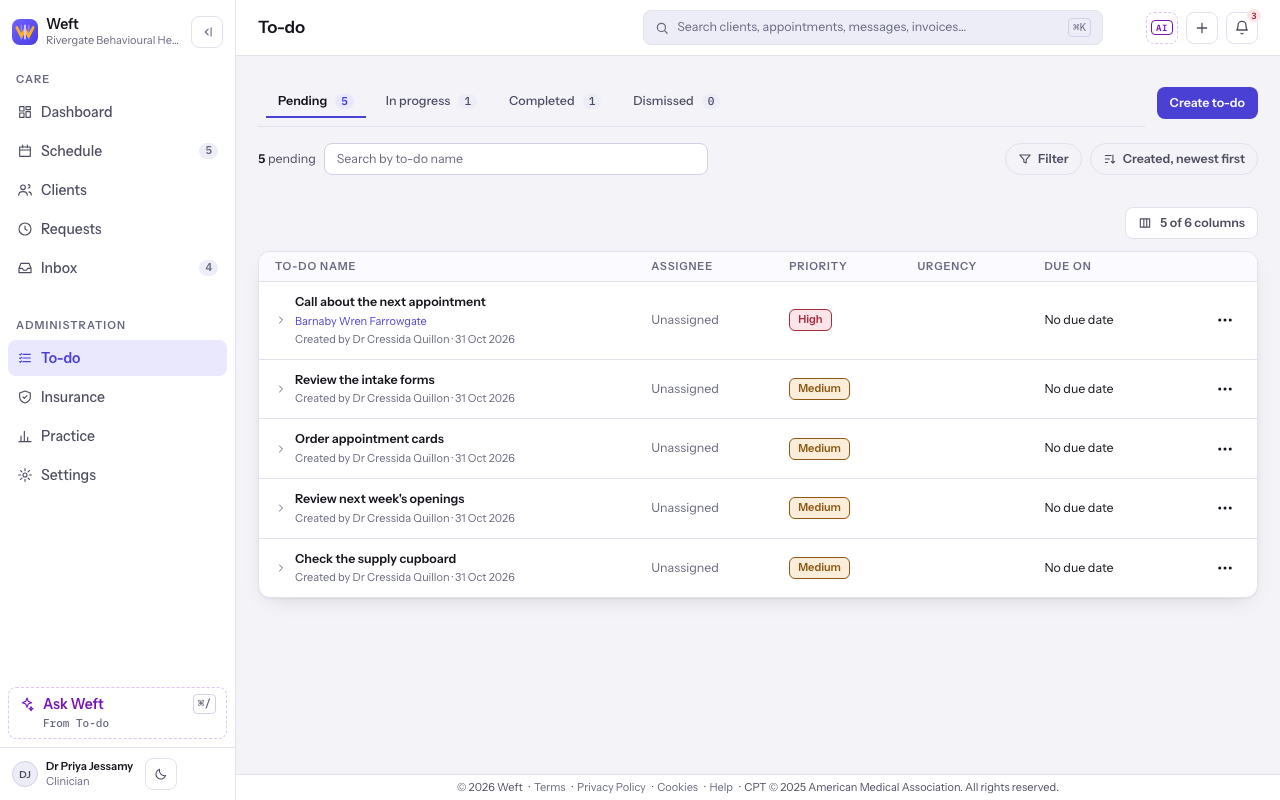This screenshot has height=800, width=1280.
Task: Switch to the Dismissed tab
Action: tap(675, 101)
